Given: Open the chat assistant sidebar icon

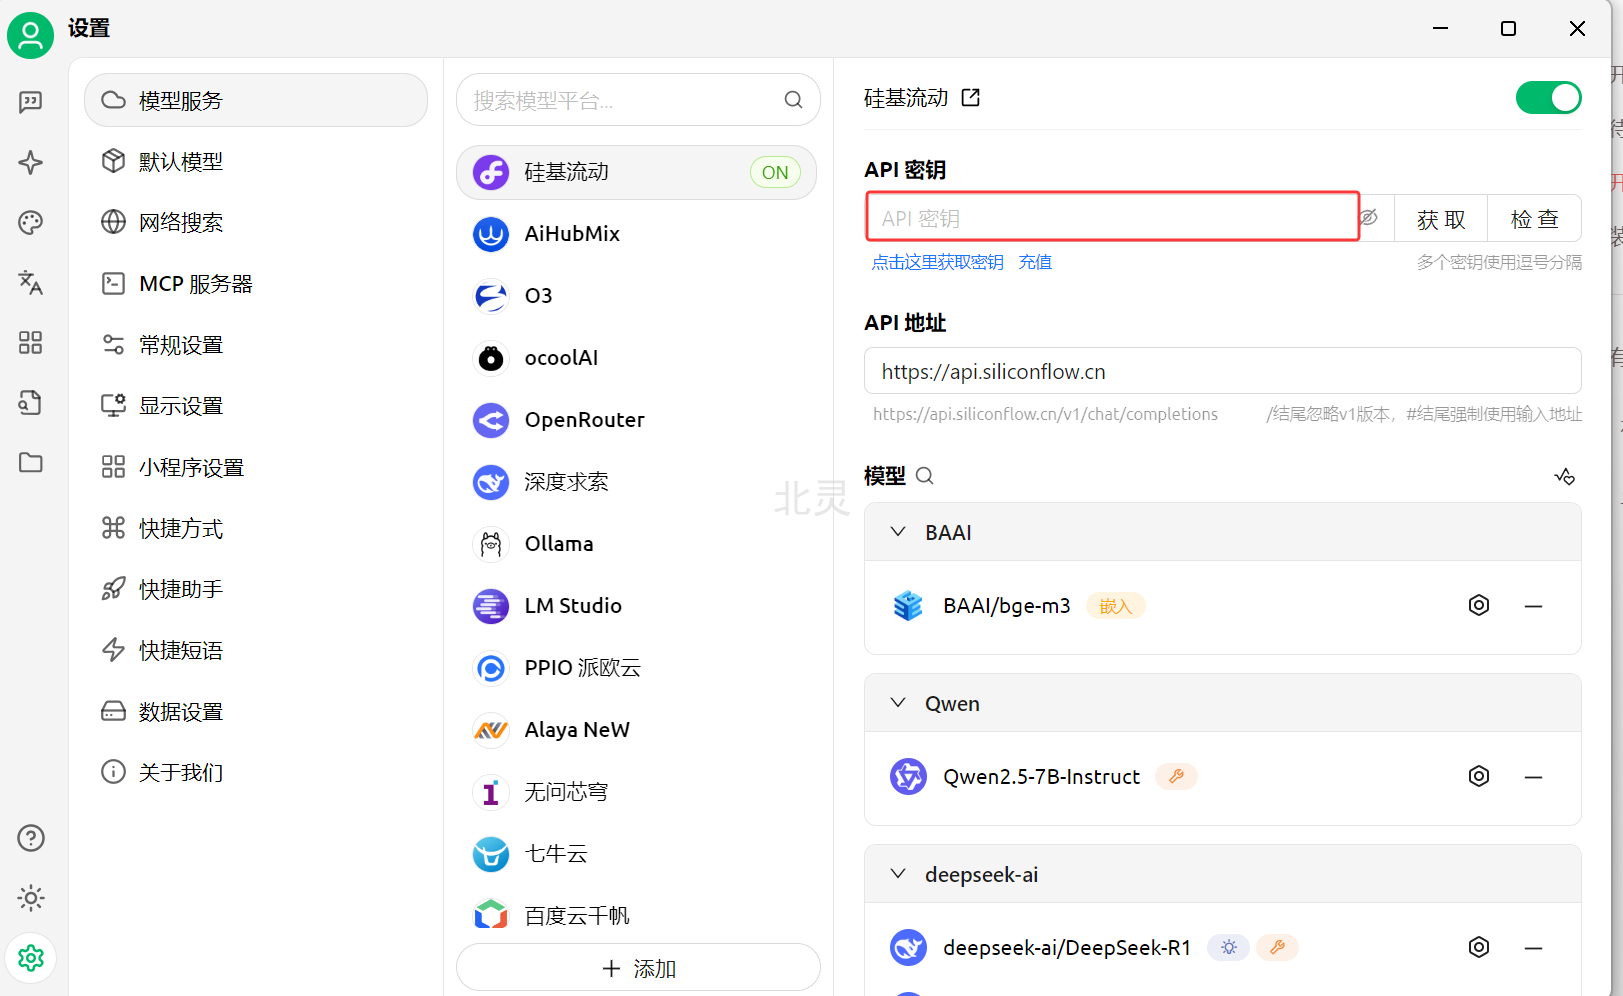Looking at the screenshot, I should click(31, 102).
